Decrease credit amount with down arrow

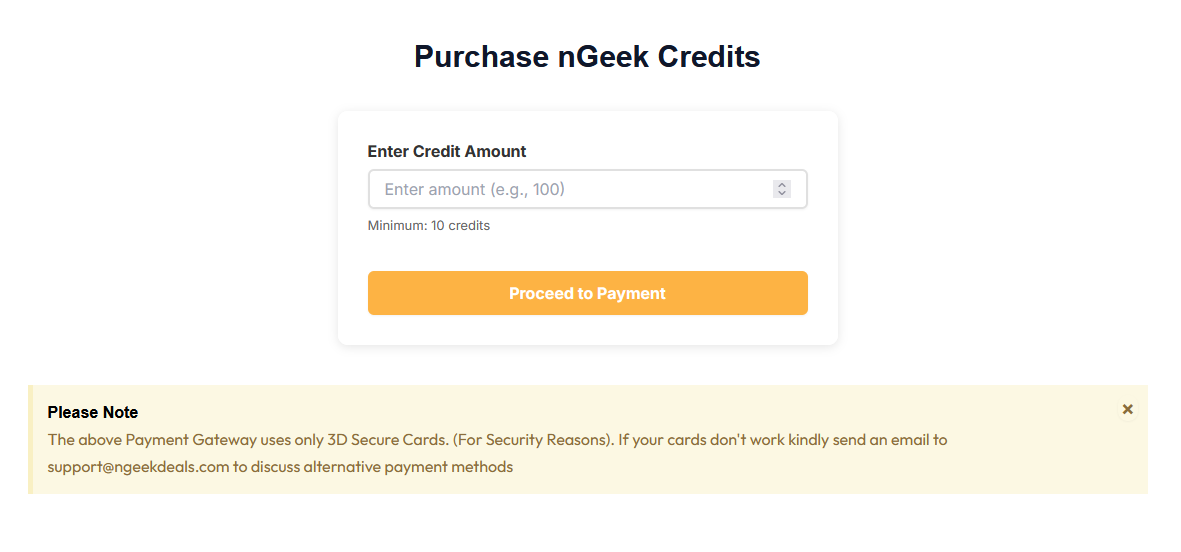click(x=782, y=193)
